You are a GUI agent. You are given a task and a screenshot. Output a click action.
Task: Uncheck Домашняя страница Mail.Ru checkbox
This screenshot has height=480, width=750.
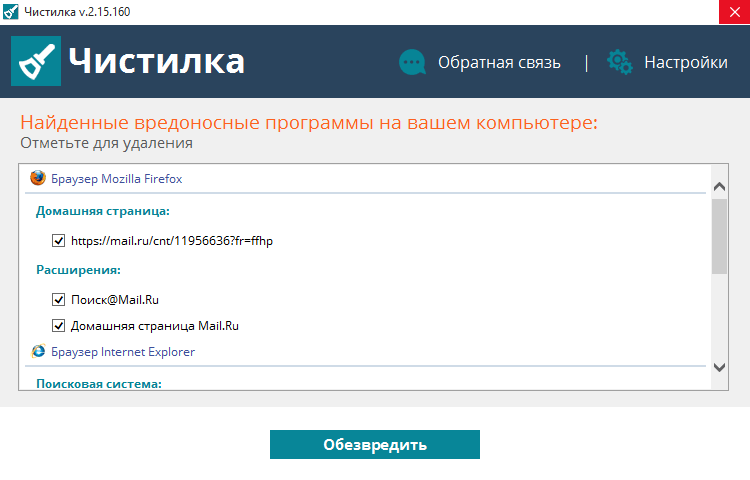(58, 326)
